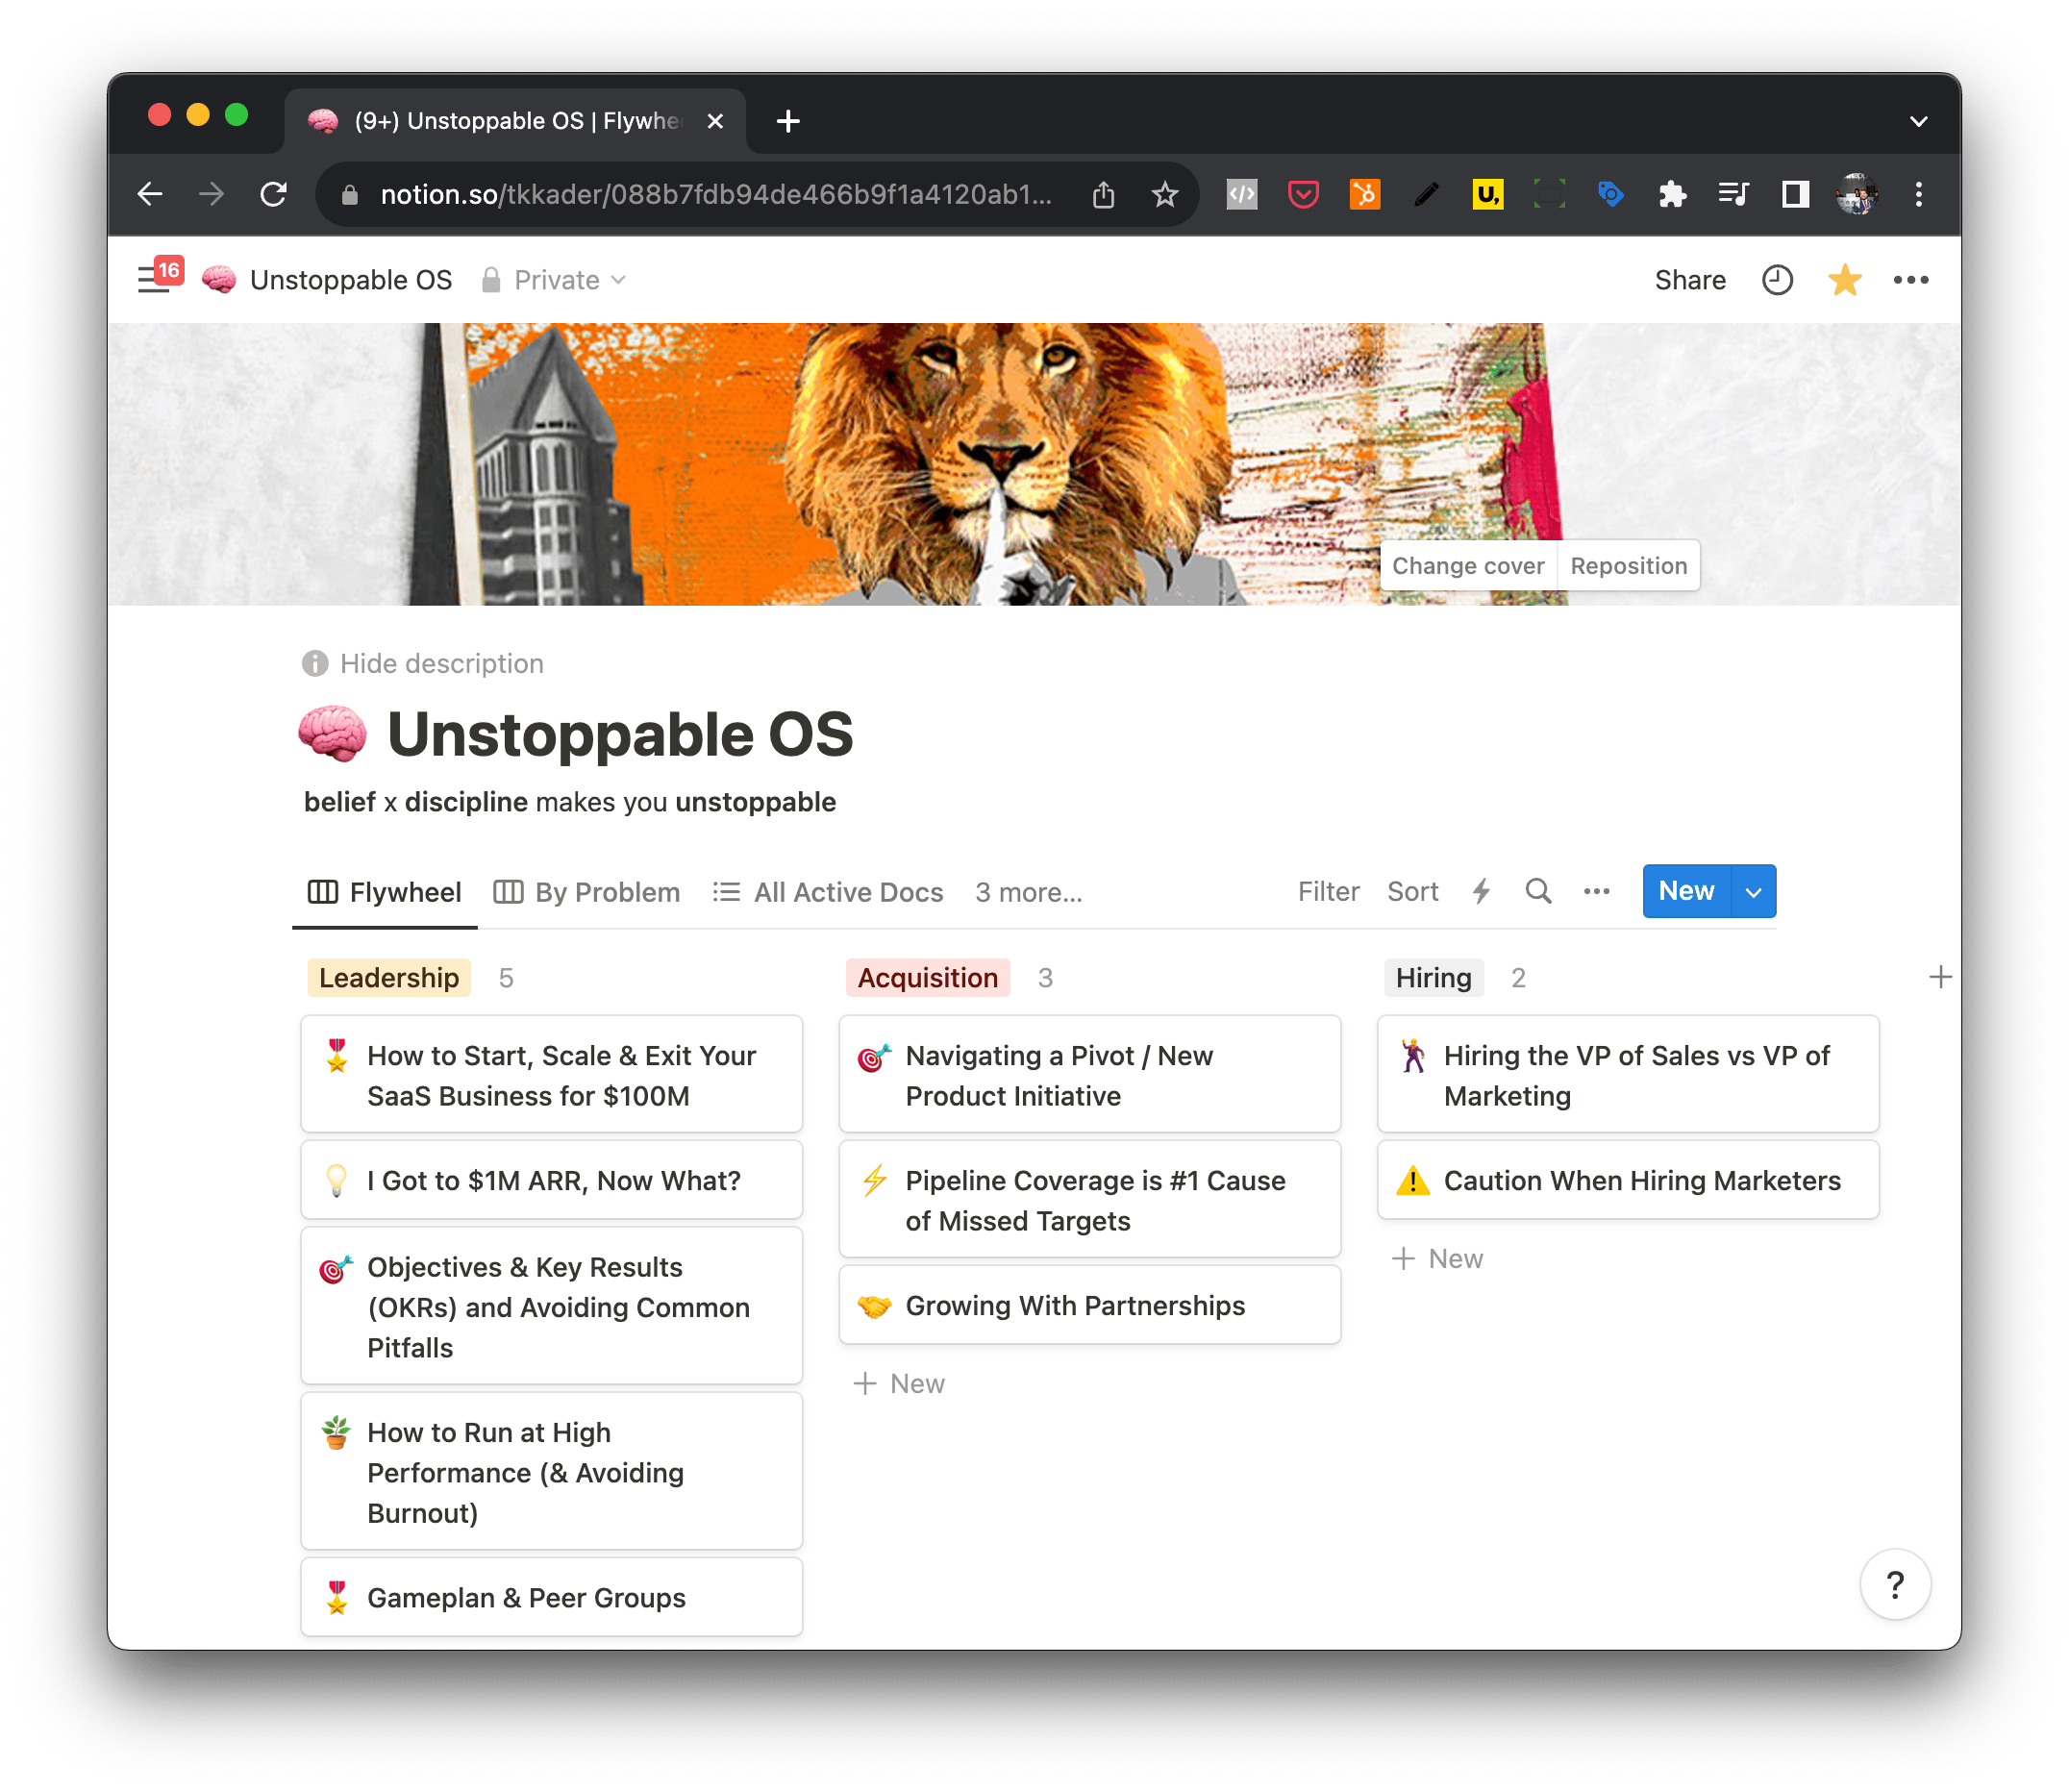2069x1792 pixels.
Task: Open browser tab search chevron
Action: coord(1917,121)
